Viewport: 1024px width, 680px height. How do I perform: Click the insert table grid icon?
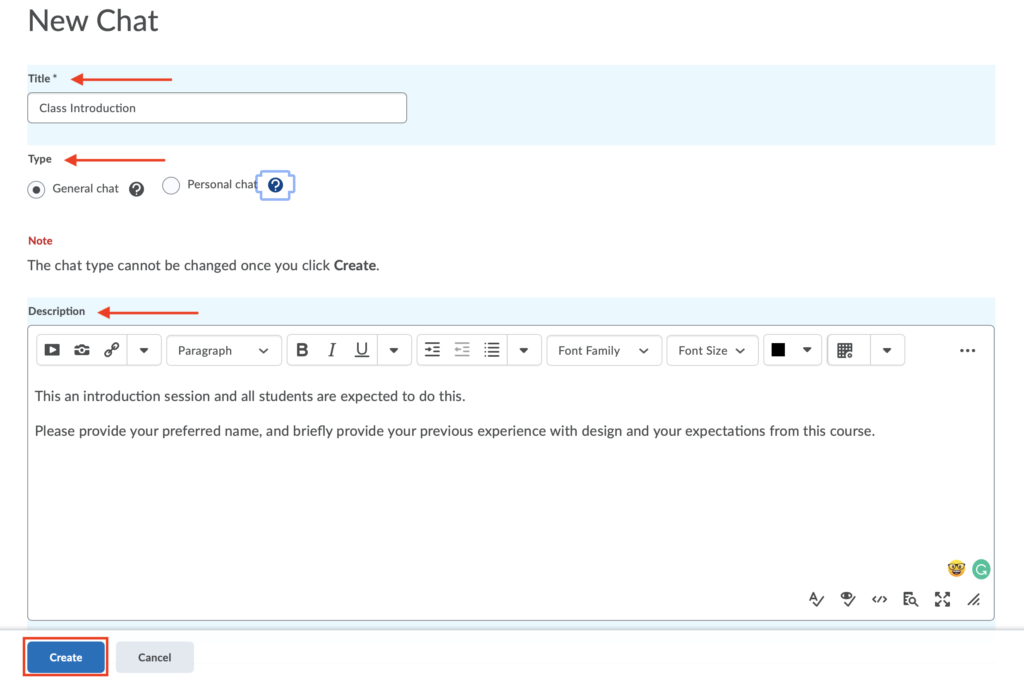coord(845,350)
